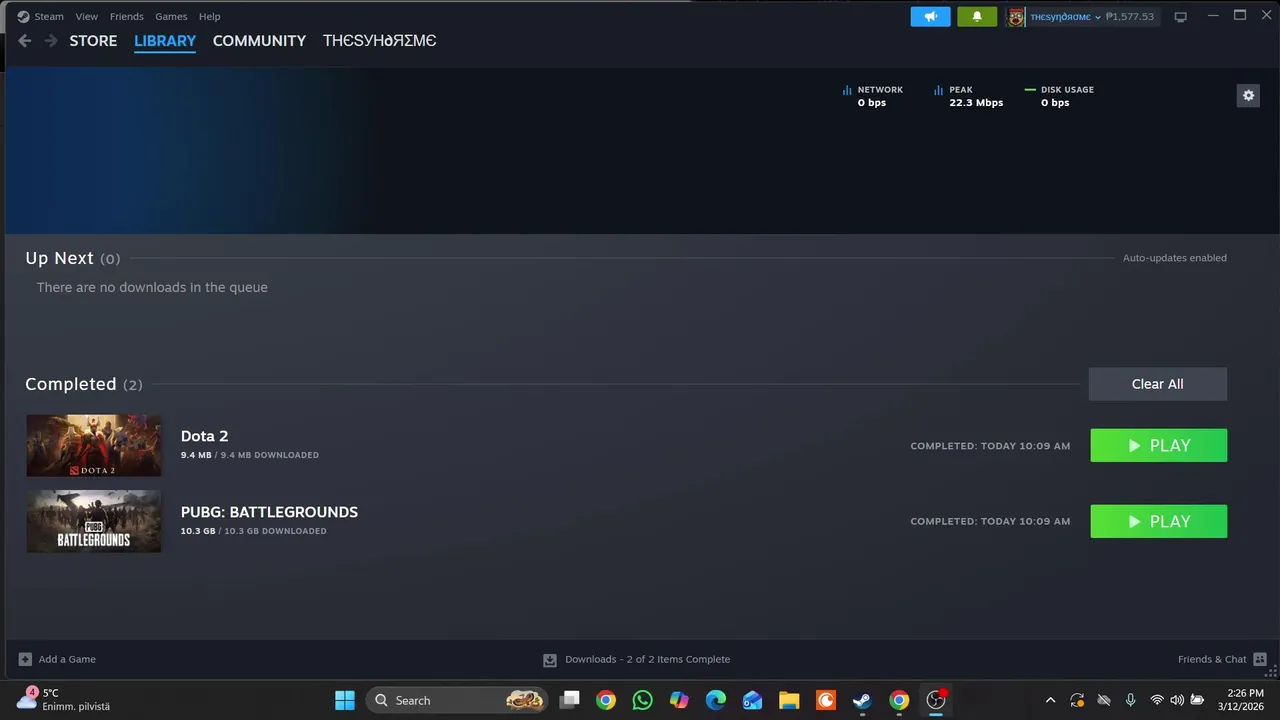Open File Explorer from taskbar
The image size is (1280, 720).
[789, 700]
